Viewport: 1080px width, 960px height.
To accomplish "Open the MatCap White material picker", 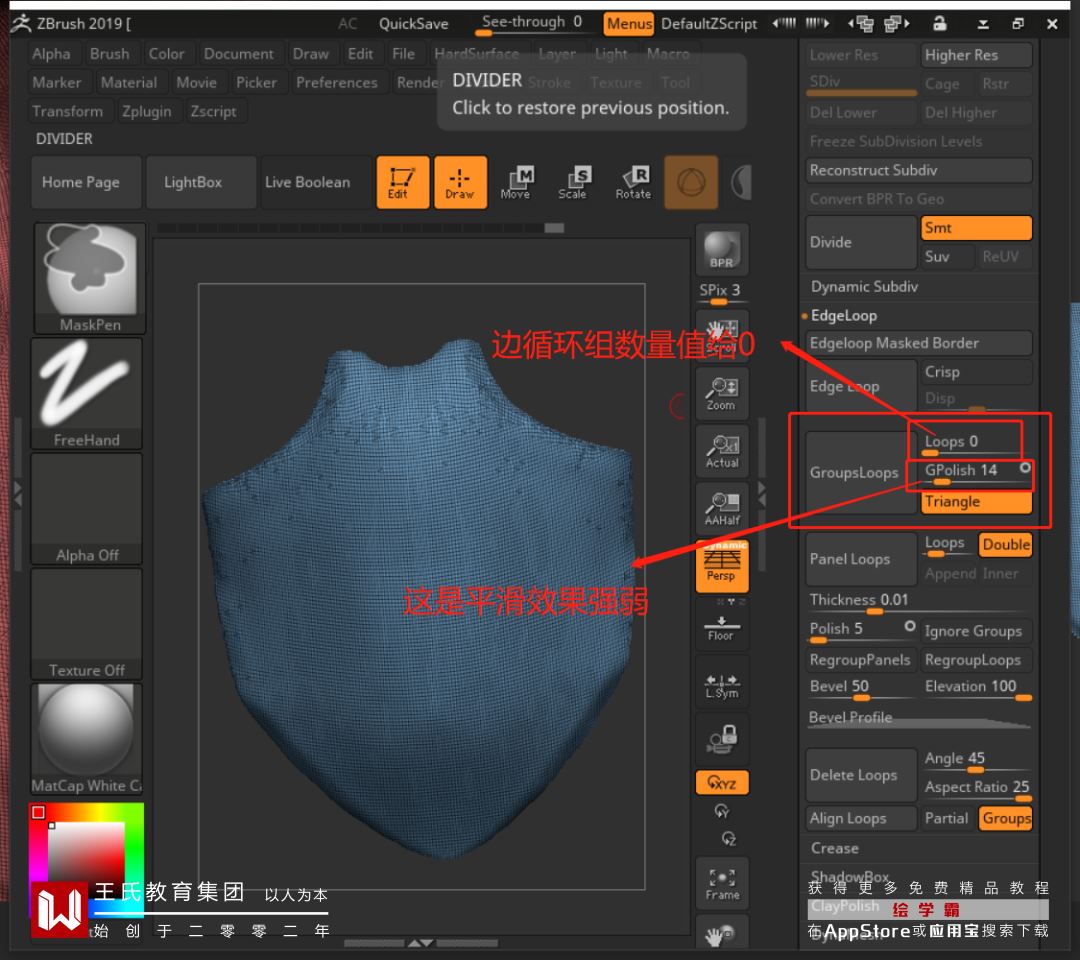I will pos(87,739).
